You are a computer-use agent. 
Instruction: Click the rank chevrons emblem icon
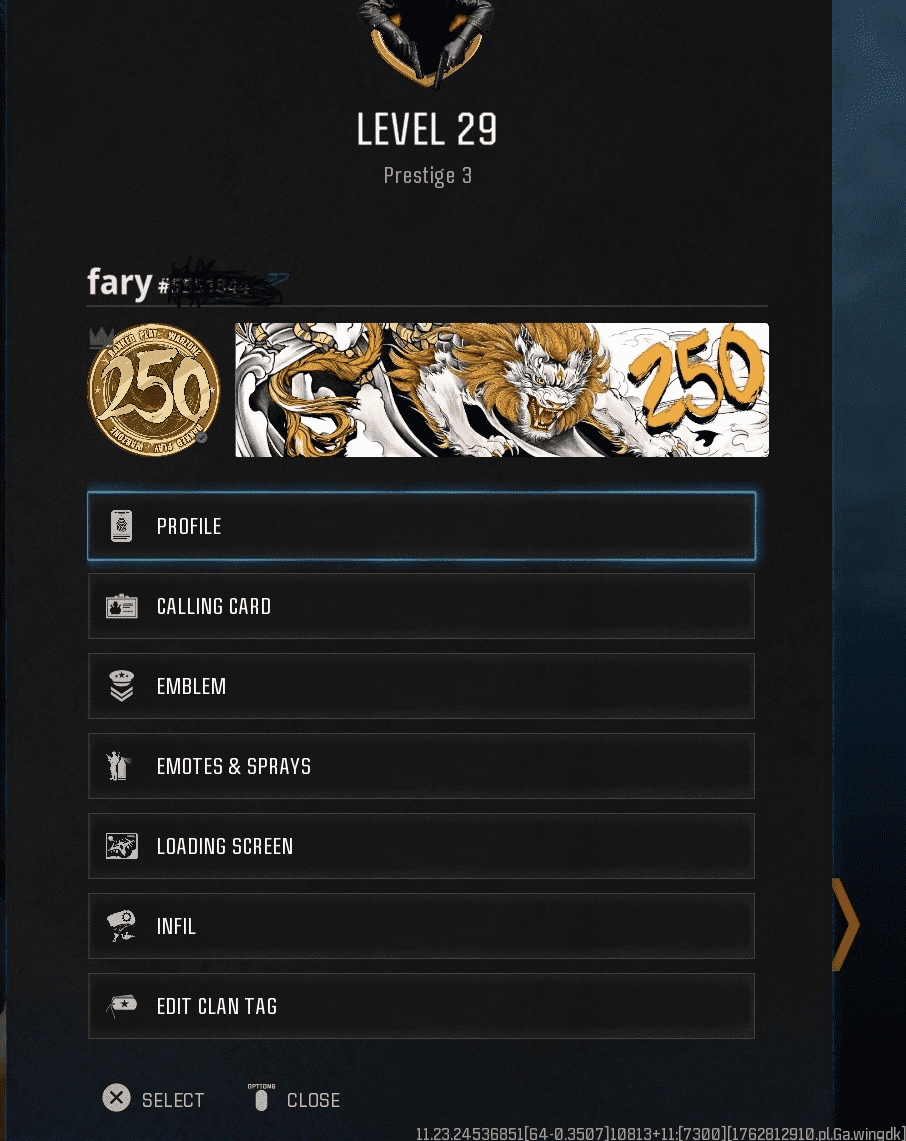click(x=122, y=686)
